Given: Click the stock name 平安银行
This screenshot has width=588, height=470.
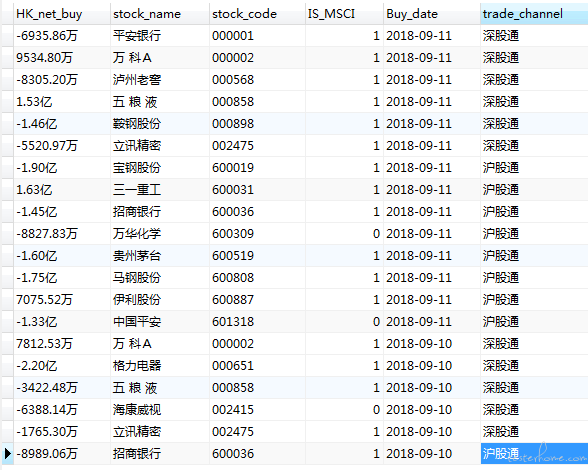Looking at the screenshot, I should (x=137, y=36).
